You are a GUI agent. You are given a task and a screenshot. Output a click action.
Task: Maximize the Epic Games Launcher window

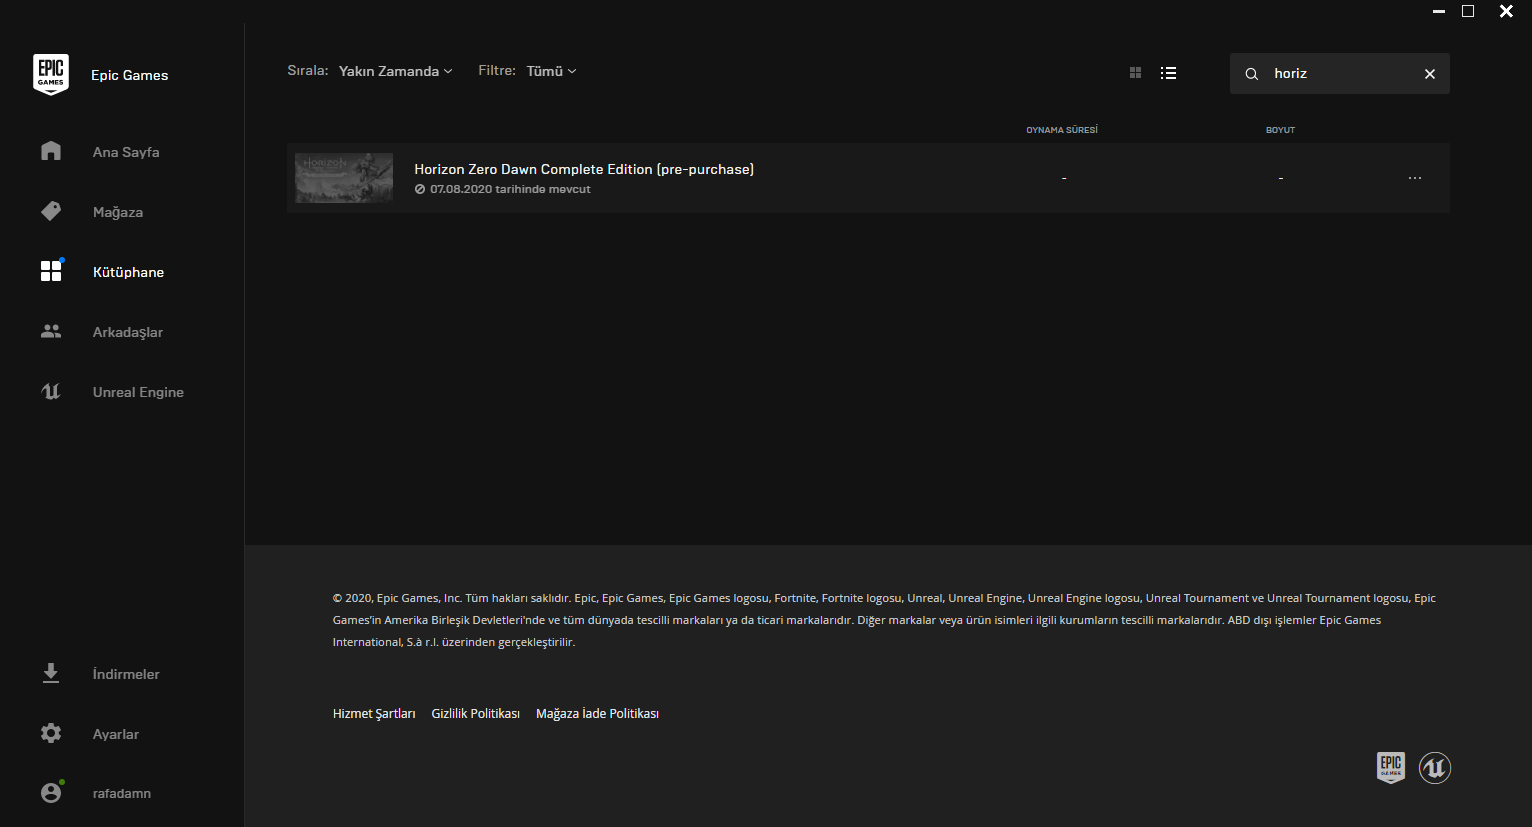click(x=1468, y=11)
